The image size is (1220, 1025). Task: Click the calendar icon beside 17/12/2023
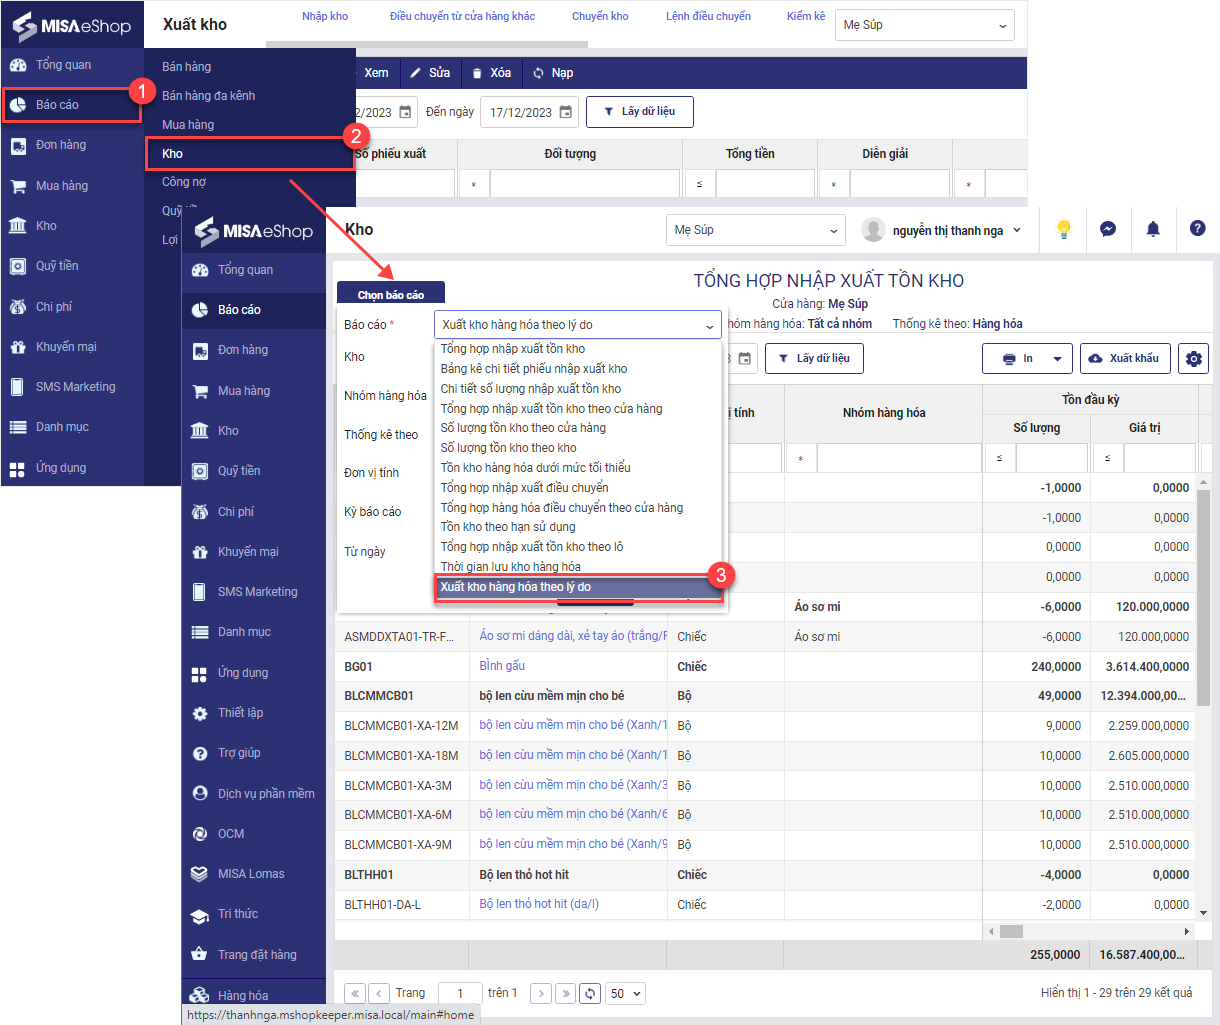point(566,112)
